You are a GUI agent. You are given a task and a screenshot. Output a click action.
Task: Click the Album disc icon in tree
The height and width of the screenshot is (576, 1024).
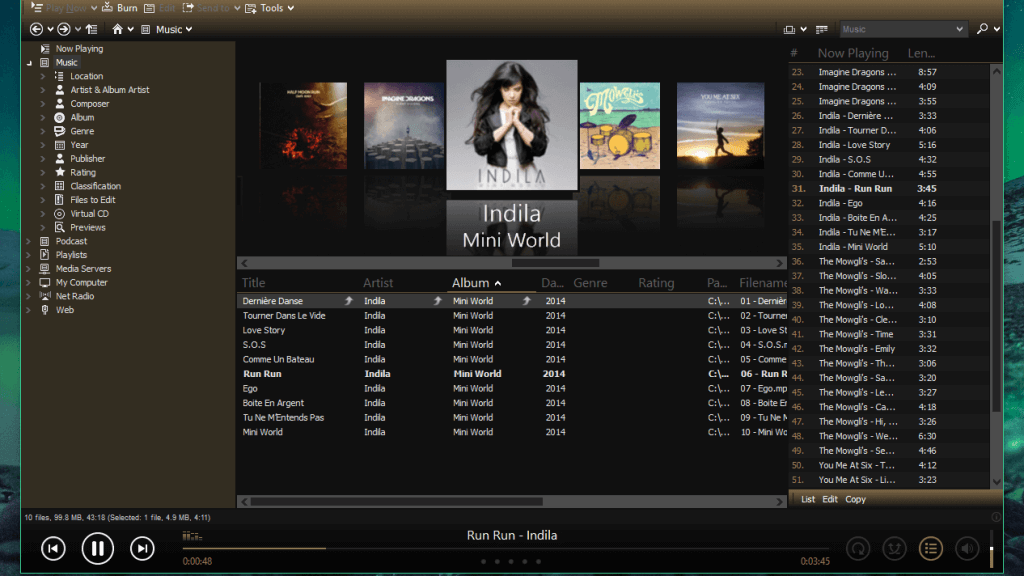(59, 118)
